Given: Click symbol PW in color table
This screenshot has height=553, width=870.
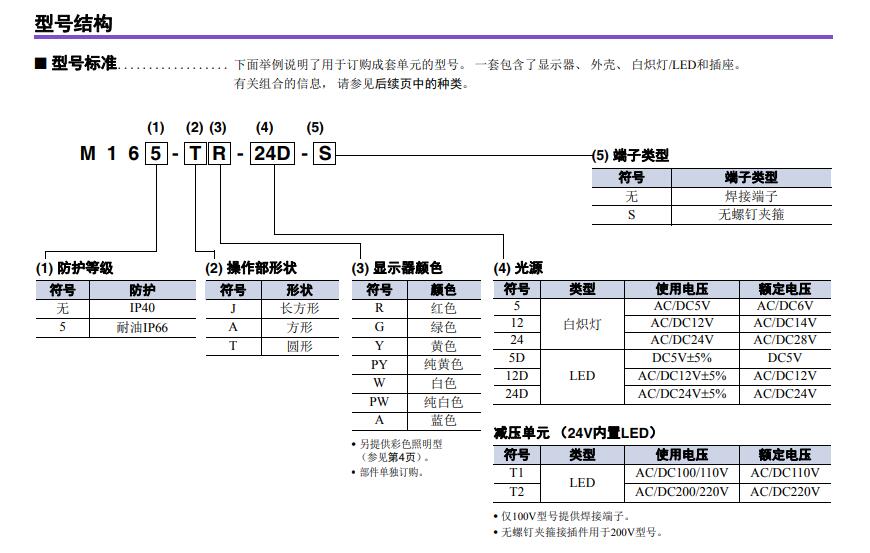Looking at the screenshot, I should tap(379, 402).
